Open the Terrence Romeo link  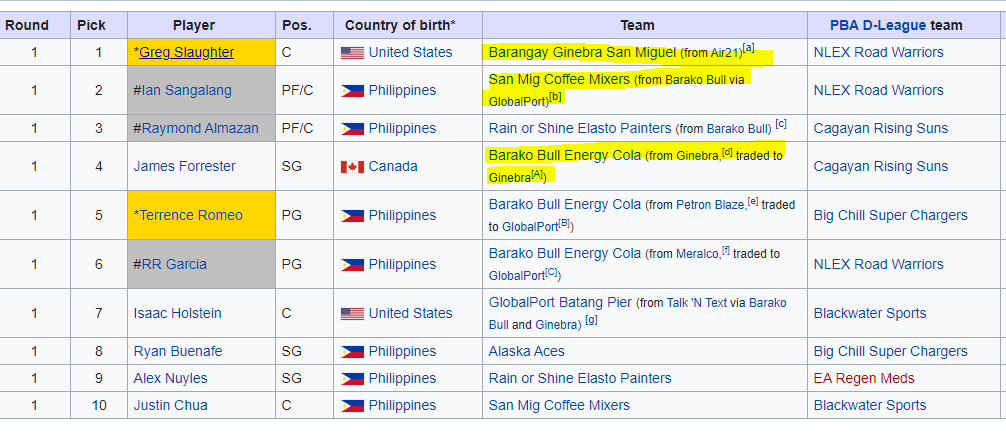191,215
